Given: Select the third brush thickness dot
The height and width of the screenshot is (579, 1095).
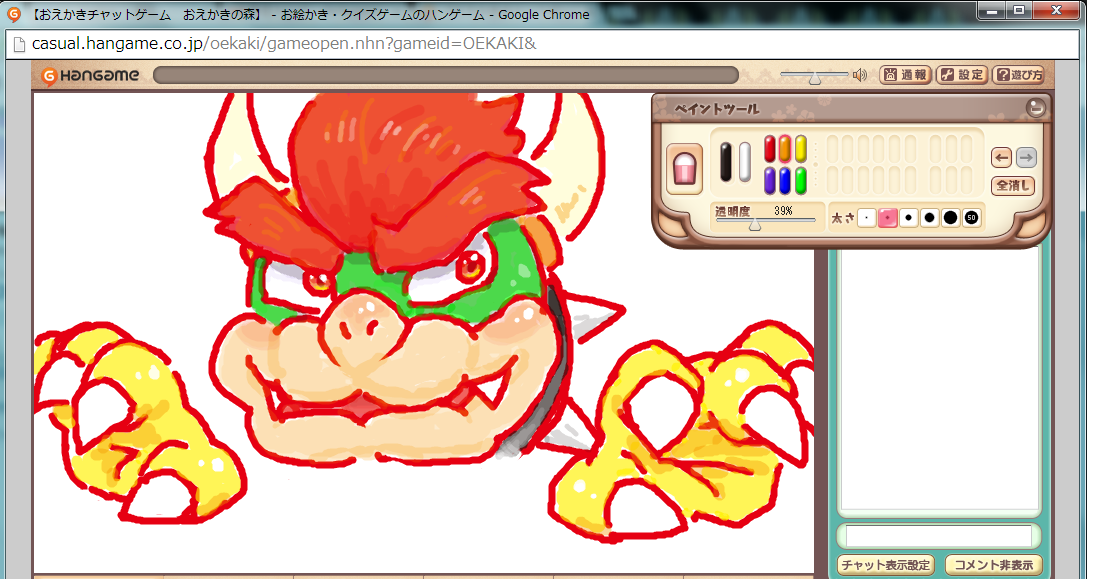Looking at the screenshot, I should [909, 218].
